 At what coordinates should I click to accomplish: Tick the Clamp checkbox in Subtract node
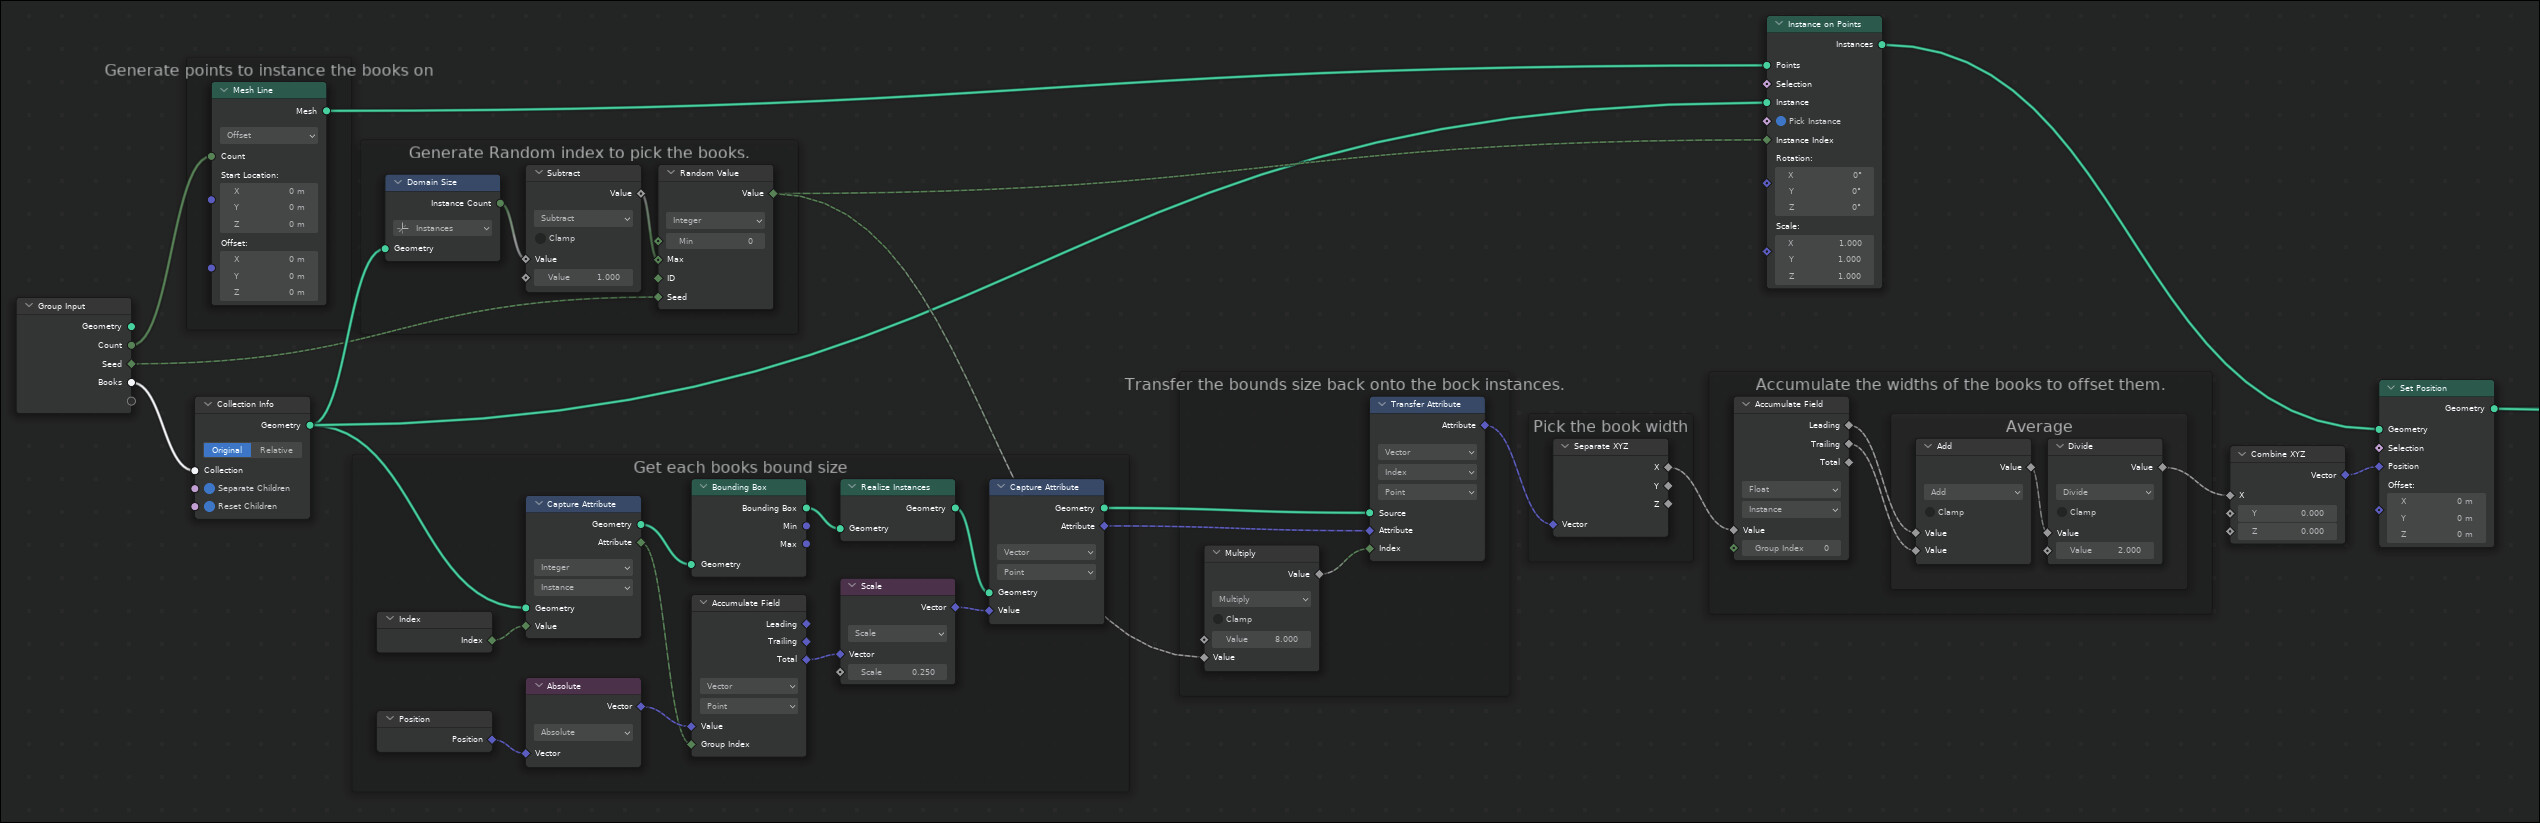(541, 238)
